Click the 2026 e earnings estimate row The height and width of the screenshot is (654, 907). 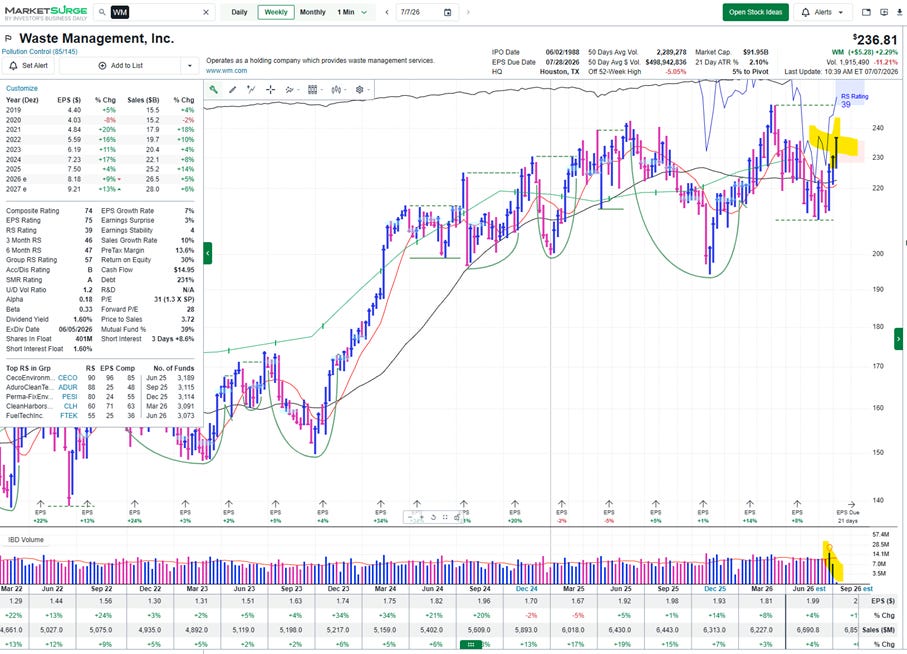pyautogui.click(x=100, y=179)
